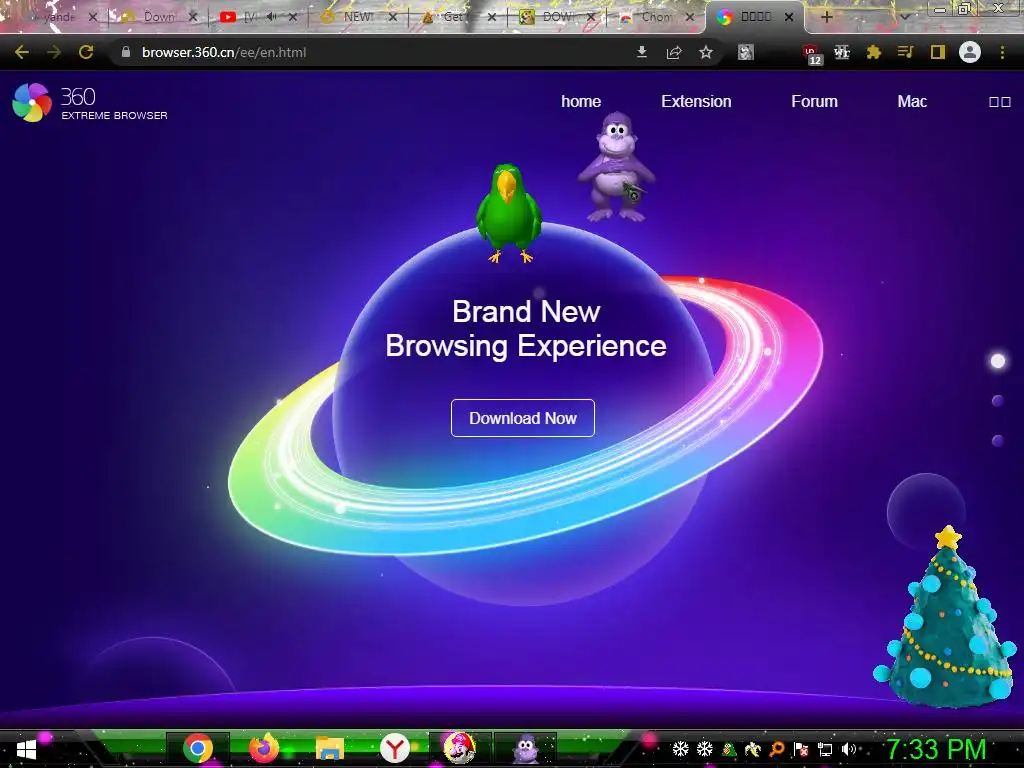Open the network tray icon

[825, 750]
